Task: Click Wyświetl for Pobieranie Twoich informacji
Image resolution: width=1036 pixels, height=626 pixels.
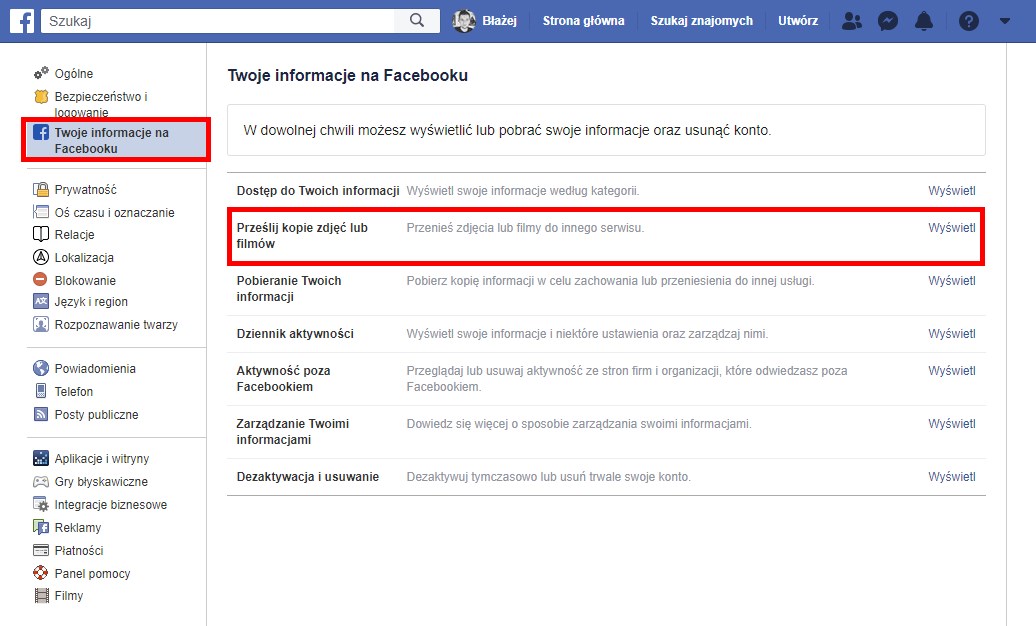Action: tap(951, 281)
